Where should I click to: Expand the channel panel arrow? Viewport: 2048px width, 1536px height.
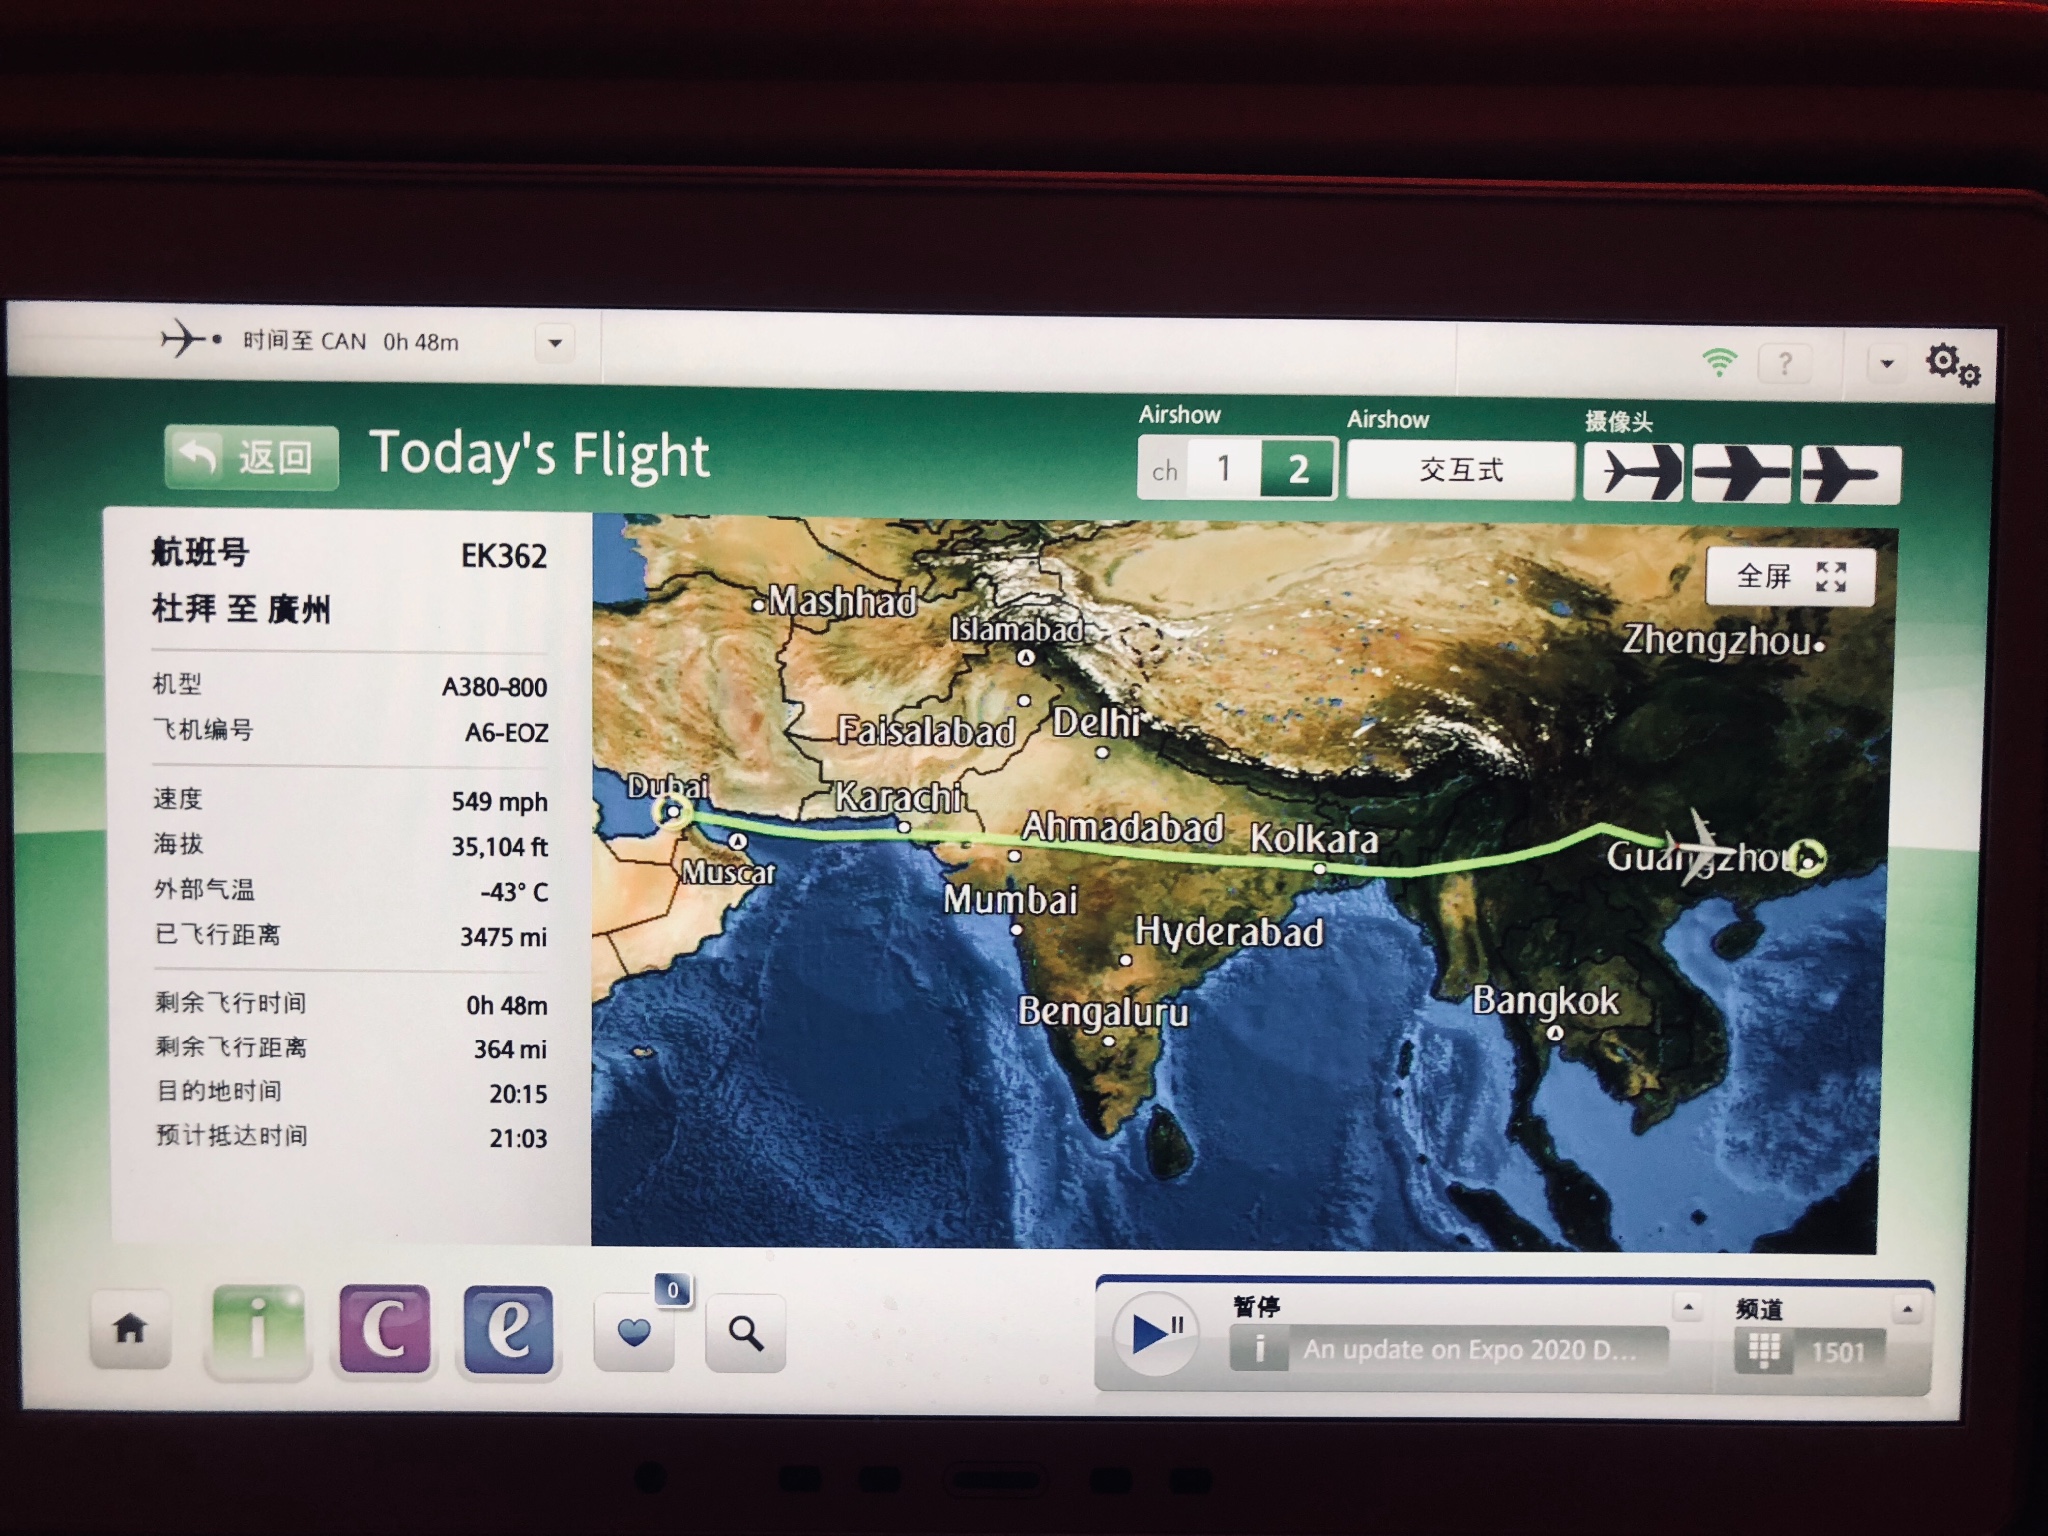(1907, 1309)
